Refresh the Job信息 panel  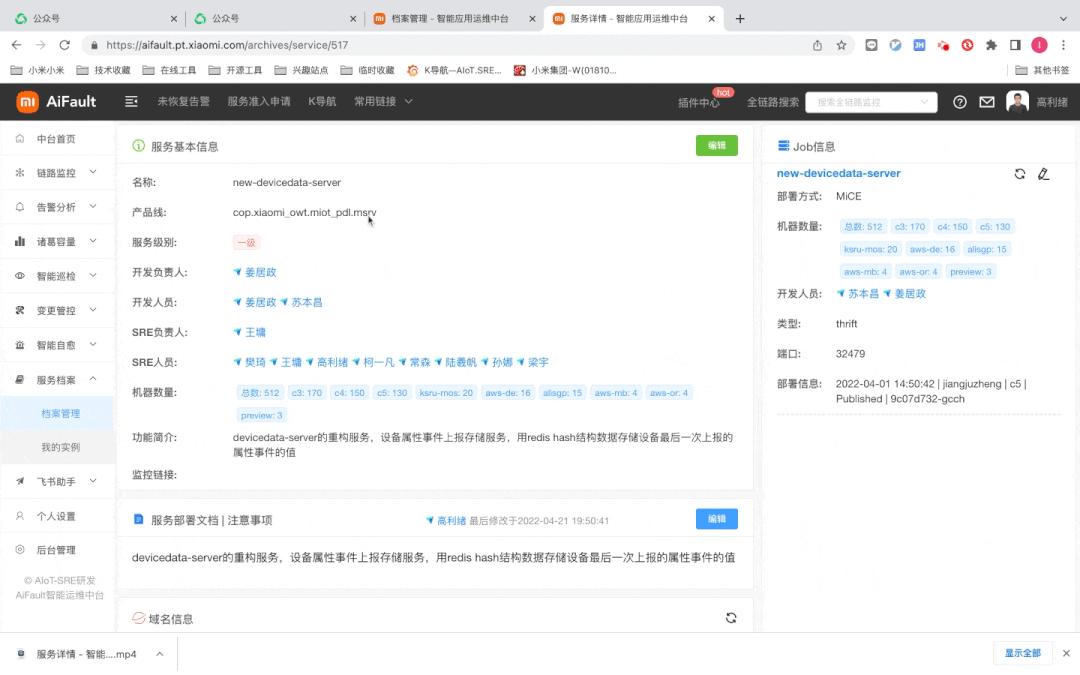pos(1019,174)
